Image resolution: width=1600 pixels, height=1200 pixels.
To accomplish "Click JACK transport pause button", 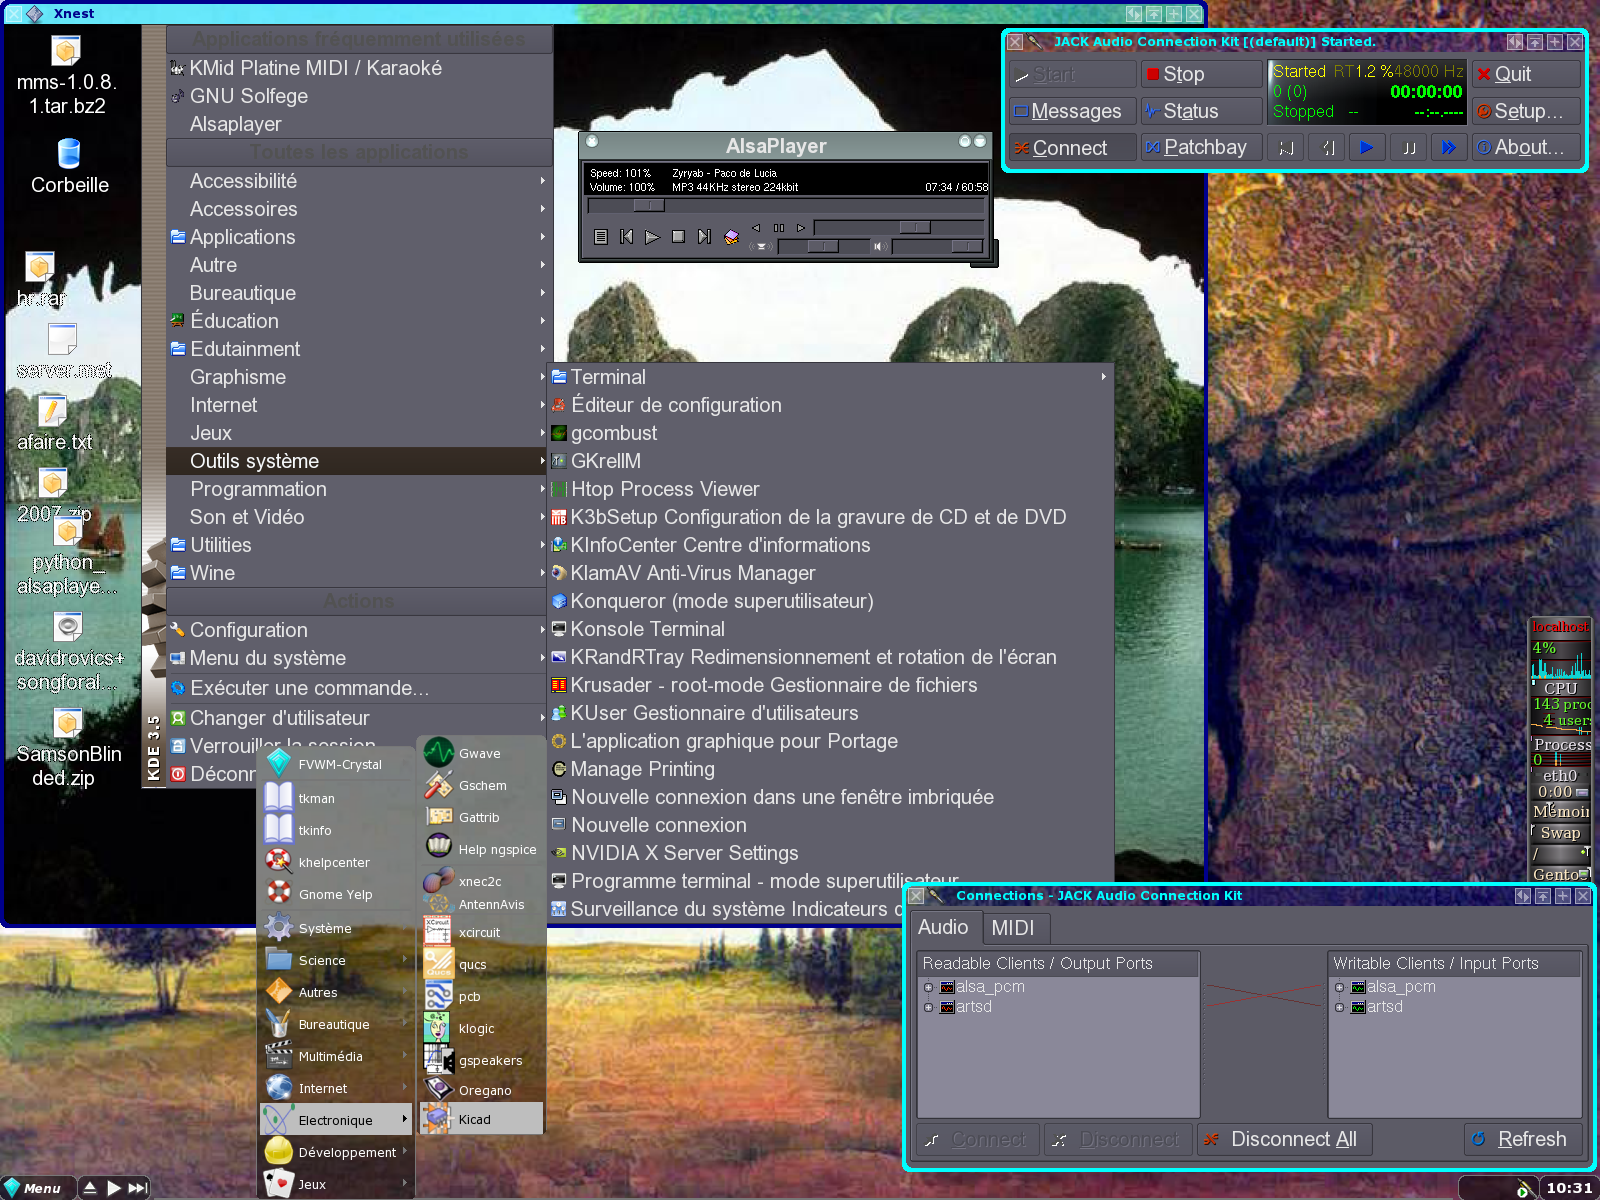I will (x=1408, y=148).
